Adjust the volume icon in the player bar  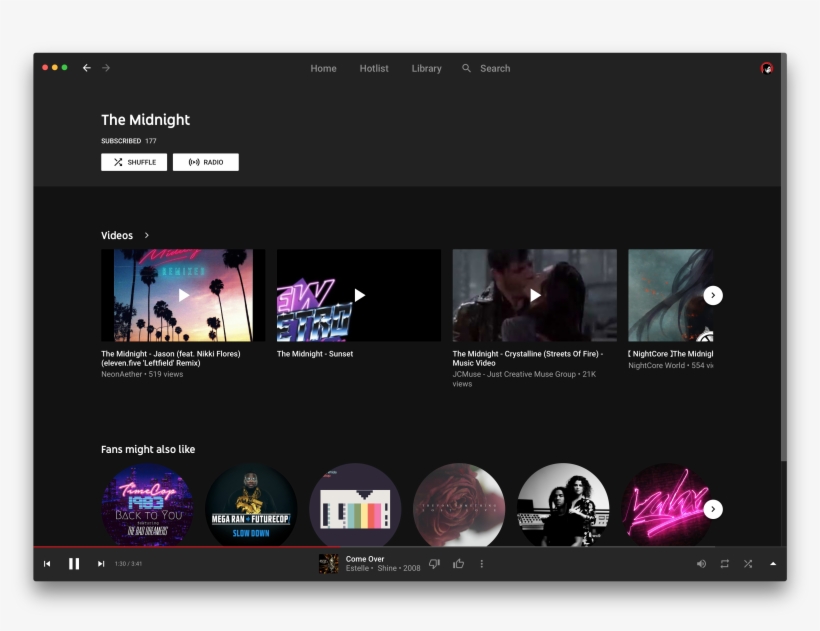[x=701, y=564]
